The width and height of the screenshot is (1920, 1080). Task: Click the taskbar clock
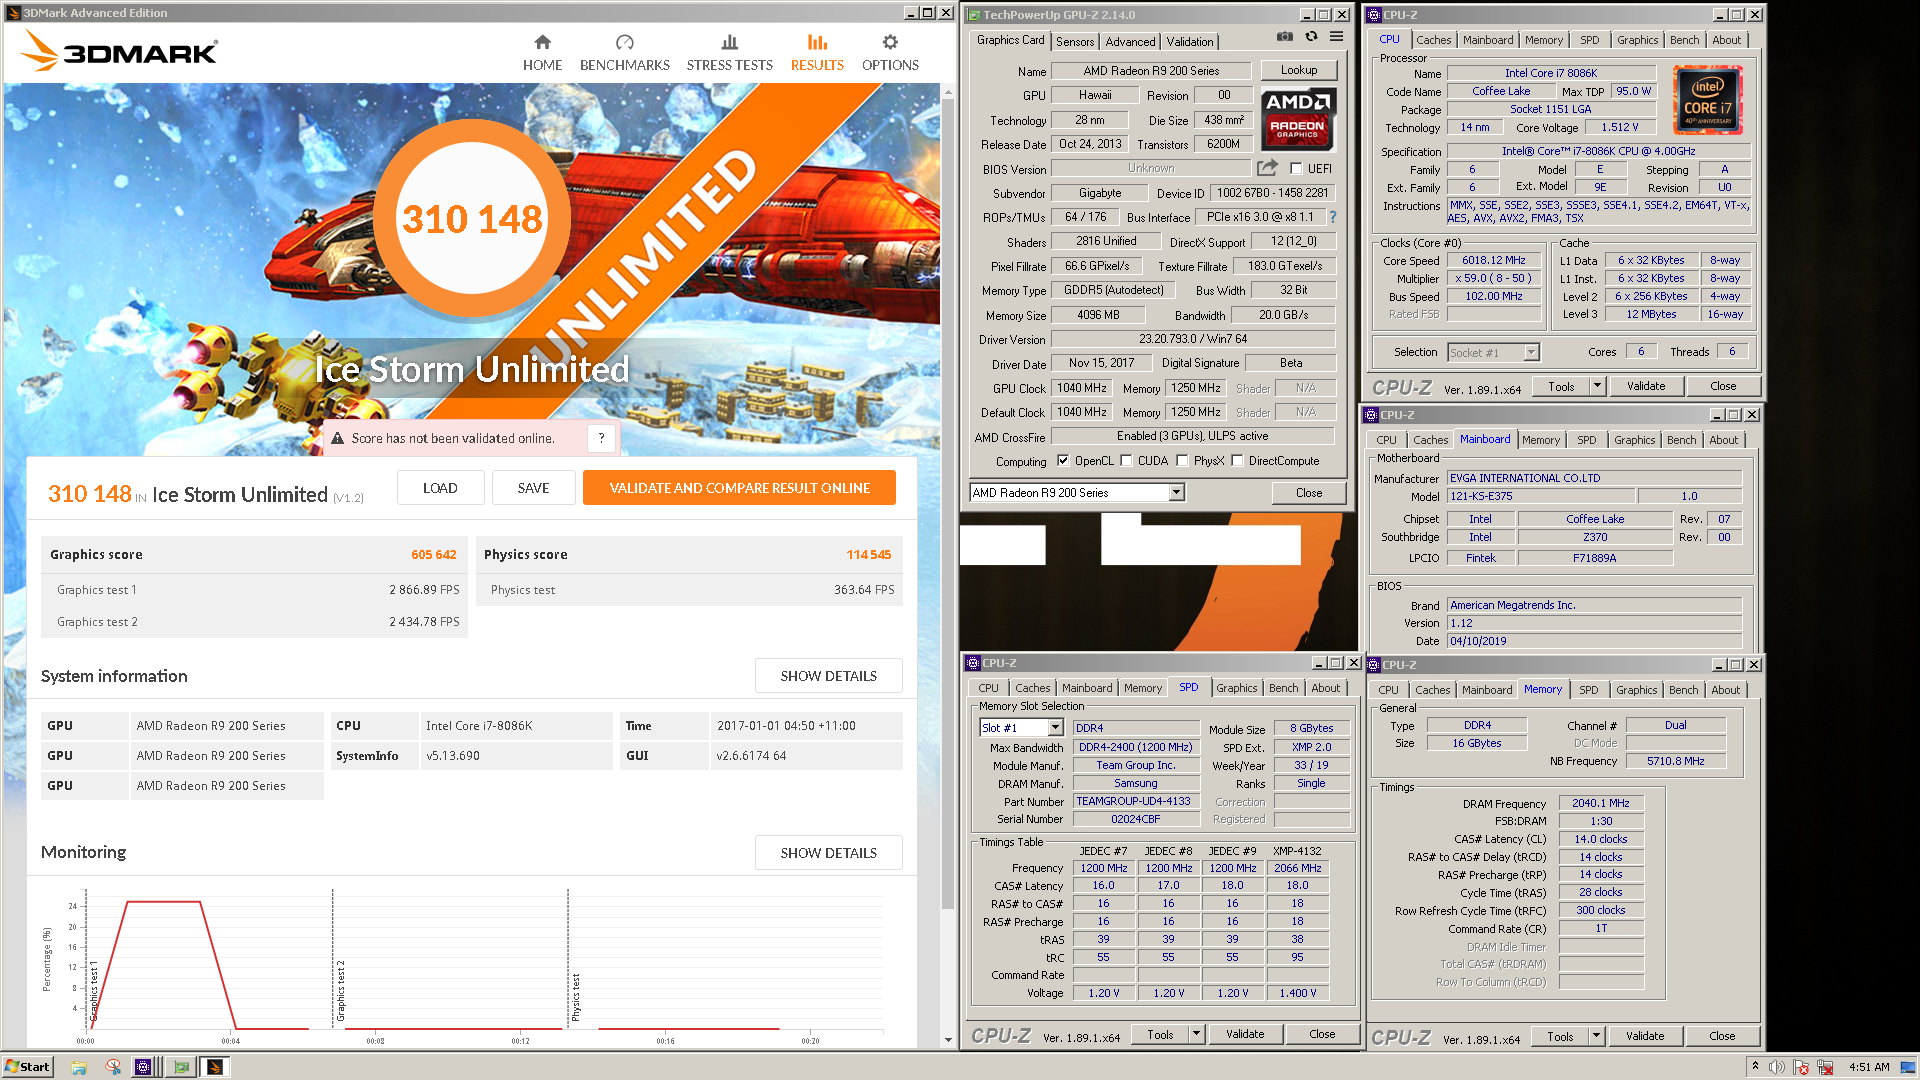coord(1868,1067)
